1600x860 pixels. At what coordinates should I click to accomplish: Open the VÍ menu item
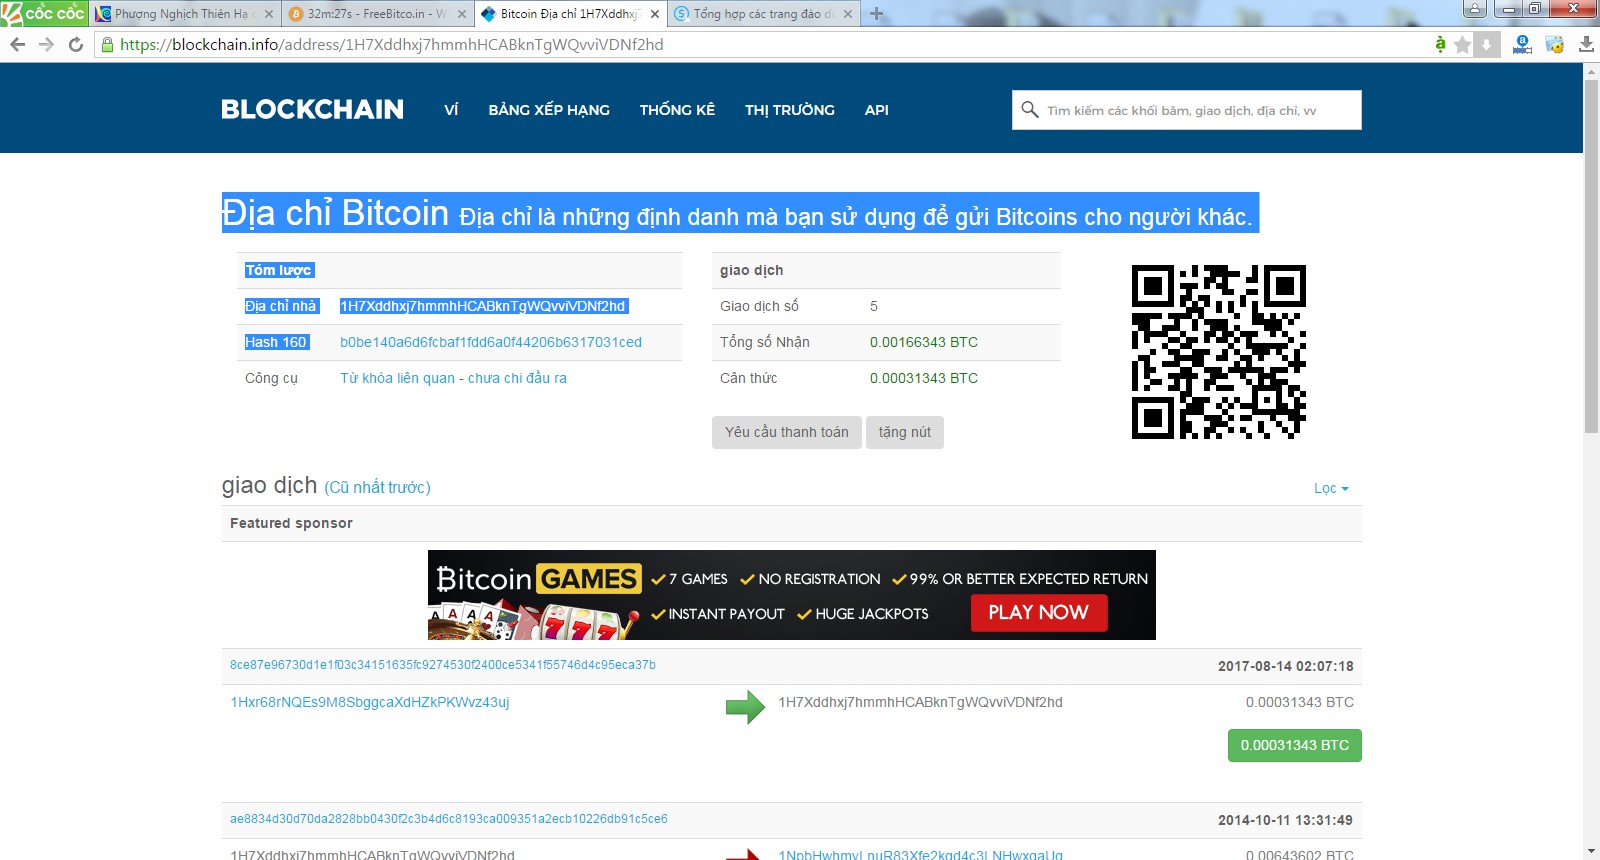[x=451, y=110]
